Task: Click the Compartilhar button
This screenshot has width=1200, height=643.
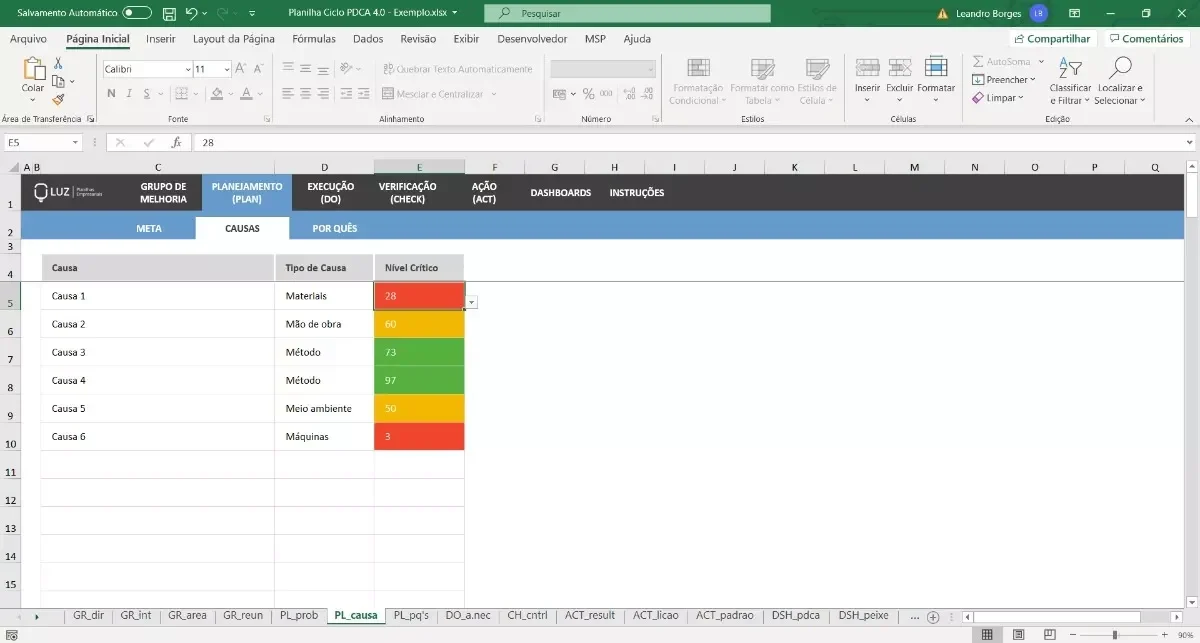Action: (1052, 39)
